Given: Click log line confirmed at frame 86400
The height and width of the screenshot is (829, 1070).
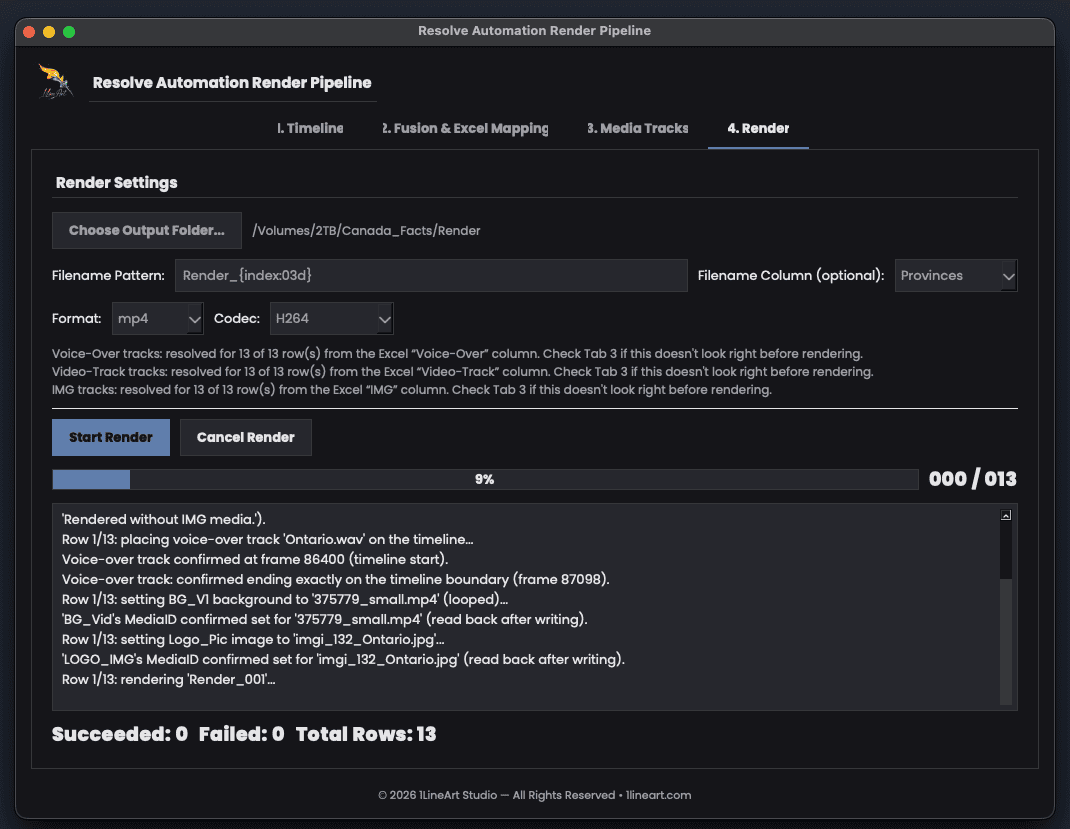Looking at the screenshot, I should point(255,559).
